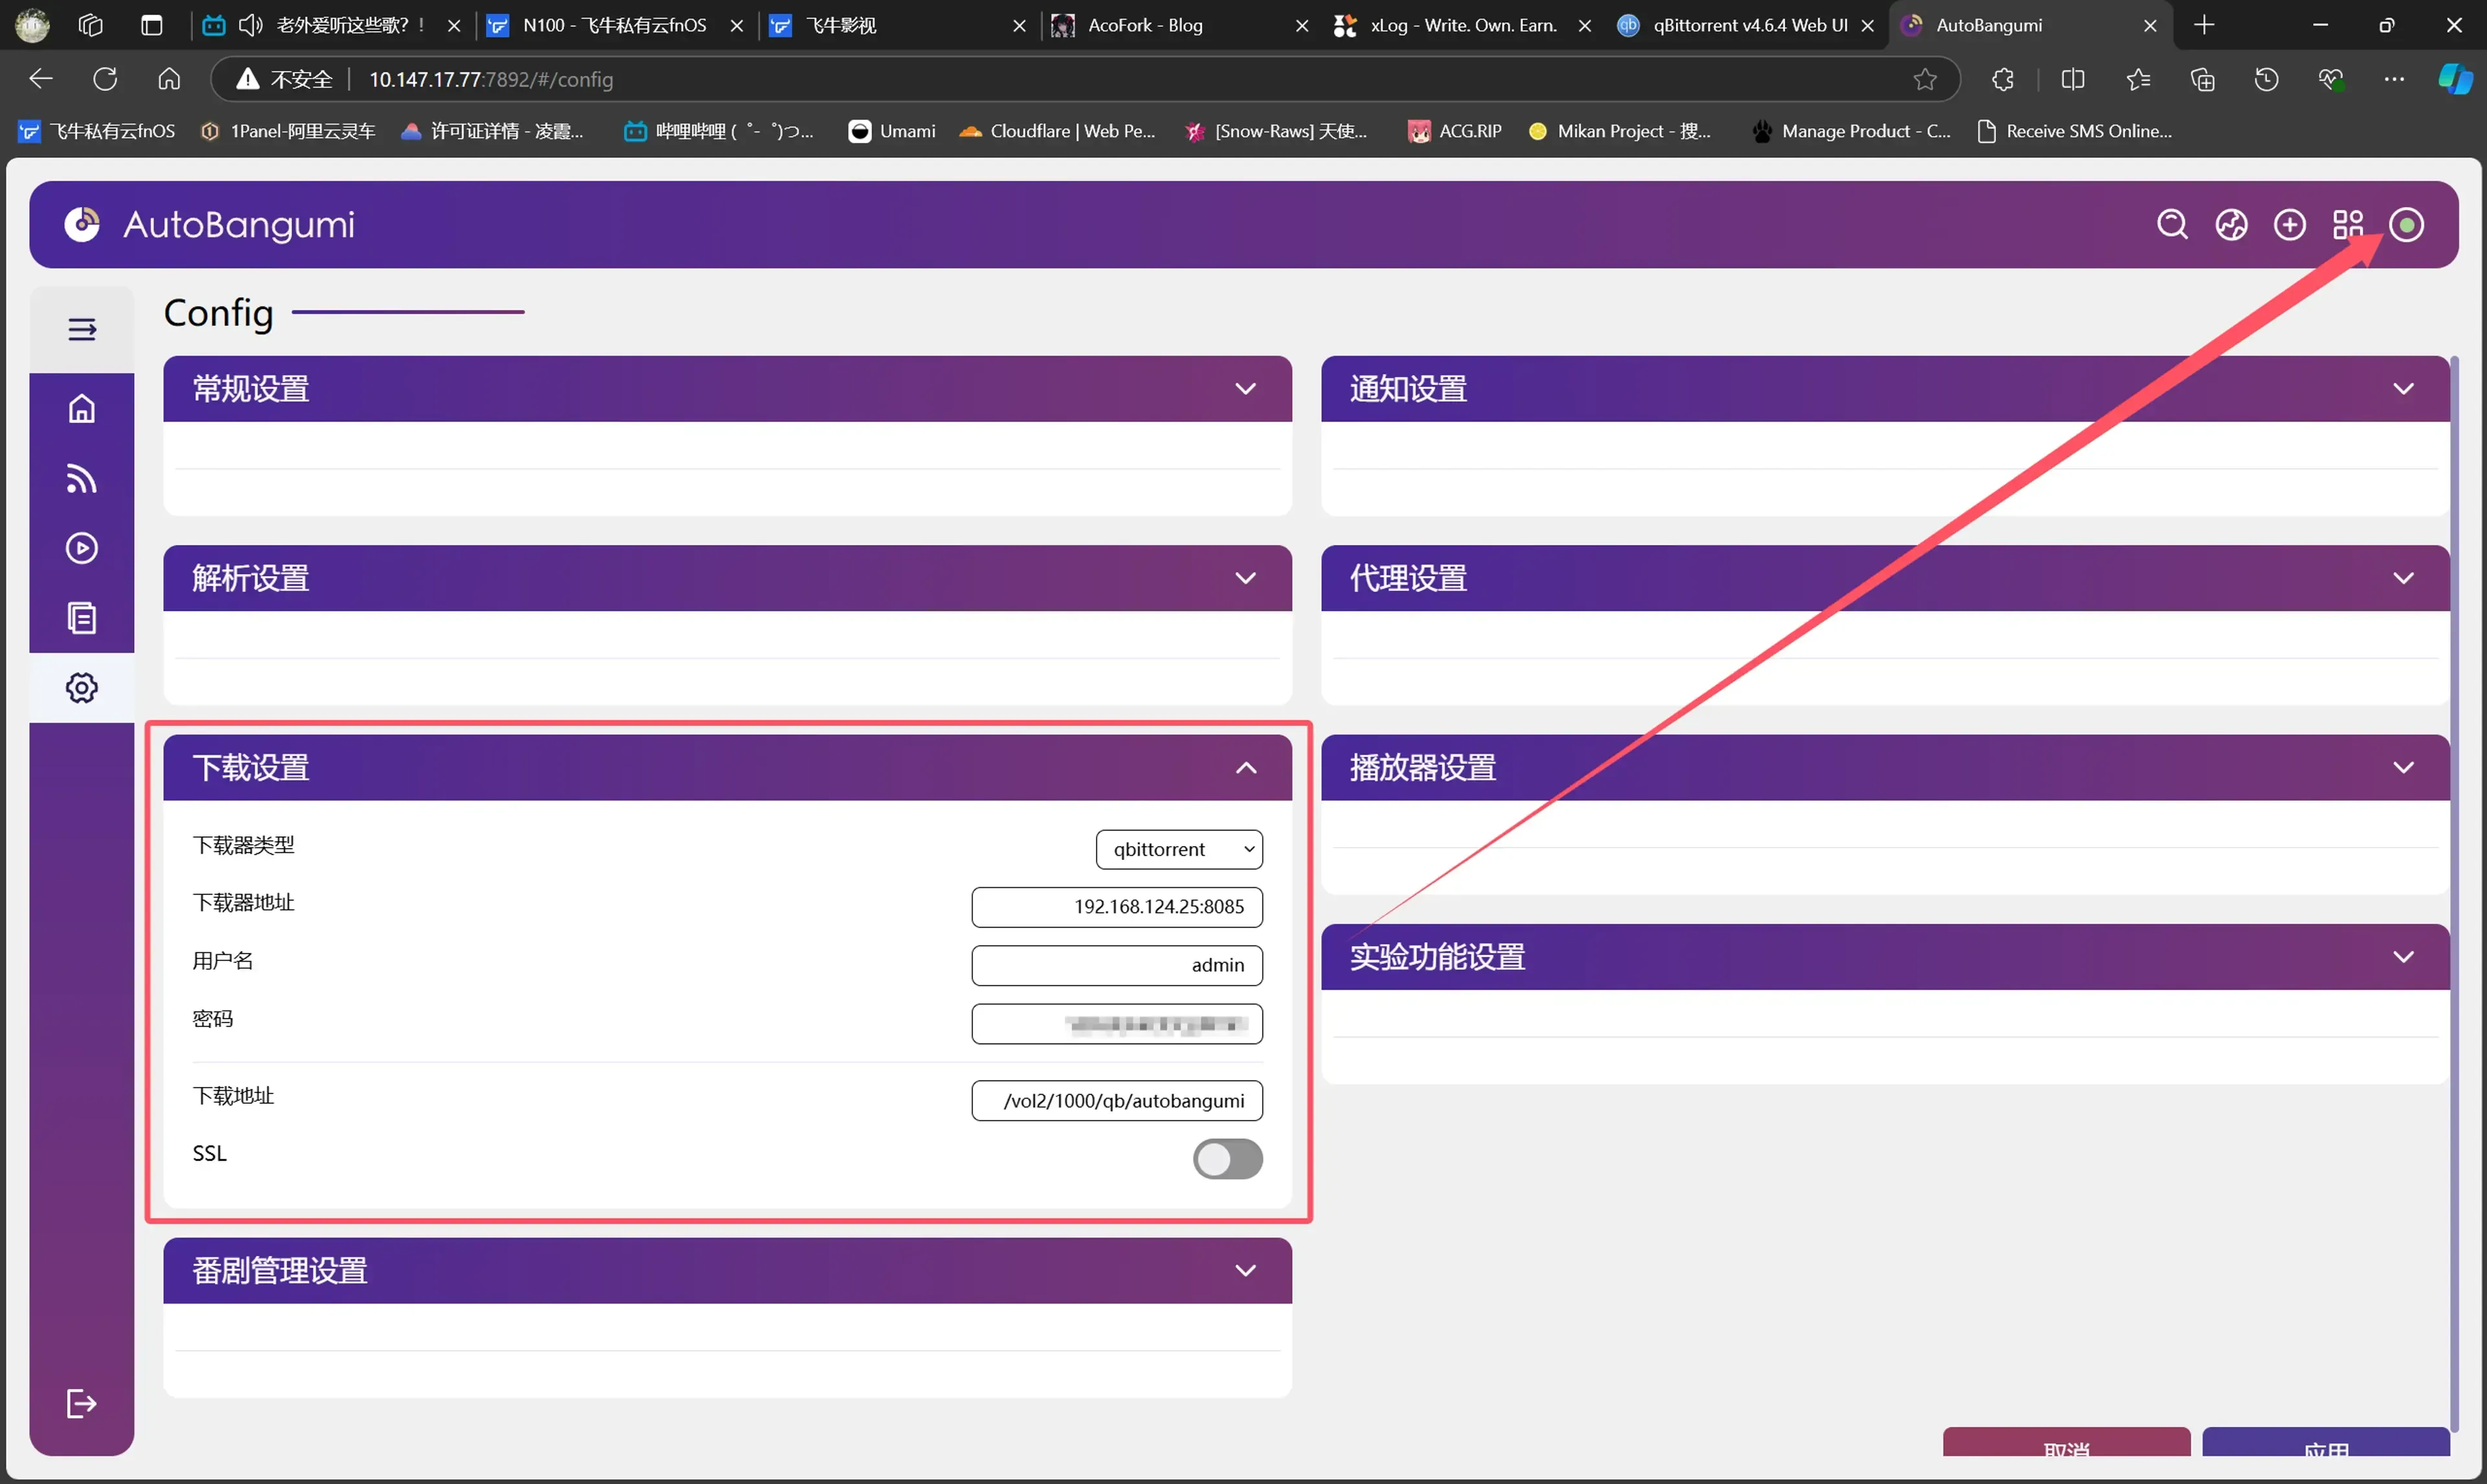Screen dimensions: 2487x1484
Task: Go to home sidebar icon
Action: (x=82, y=408)
